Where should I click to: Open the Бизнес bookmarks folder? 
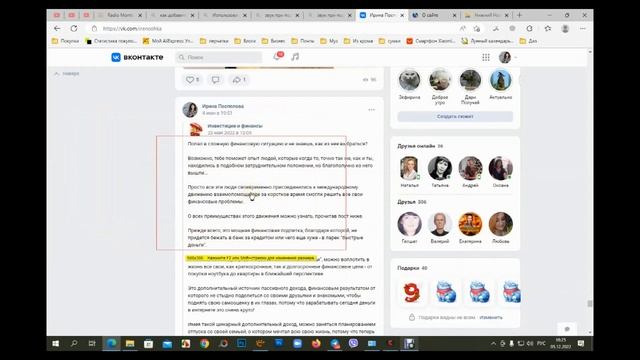pyautogui.click(x=273, y=41)
